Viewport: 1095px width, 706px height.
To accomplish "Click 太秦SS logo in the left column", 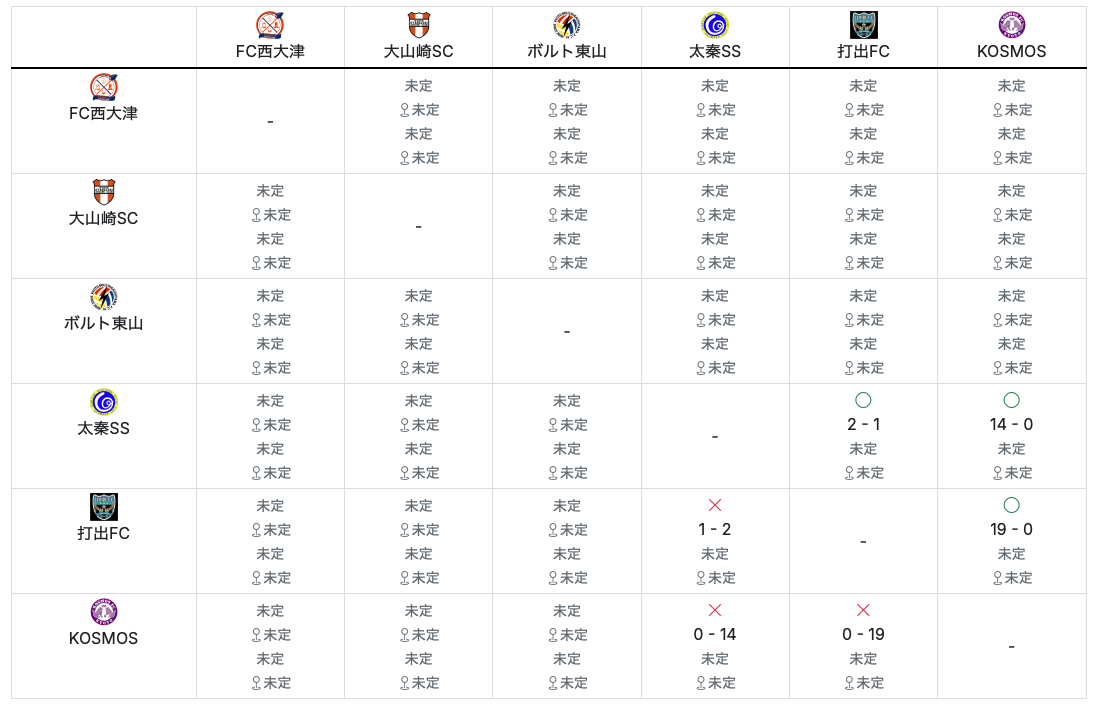I will pos(103,402).
